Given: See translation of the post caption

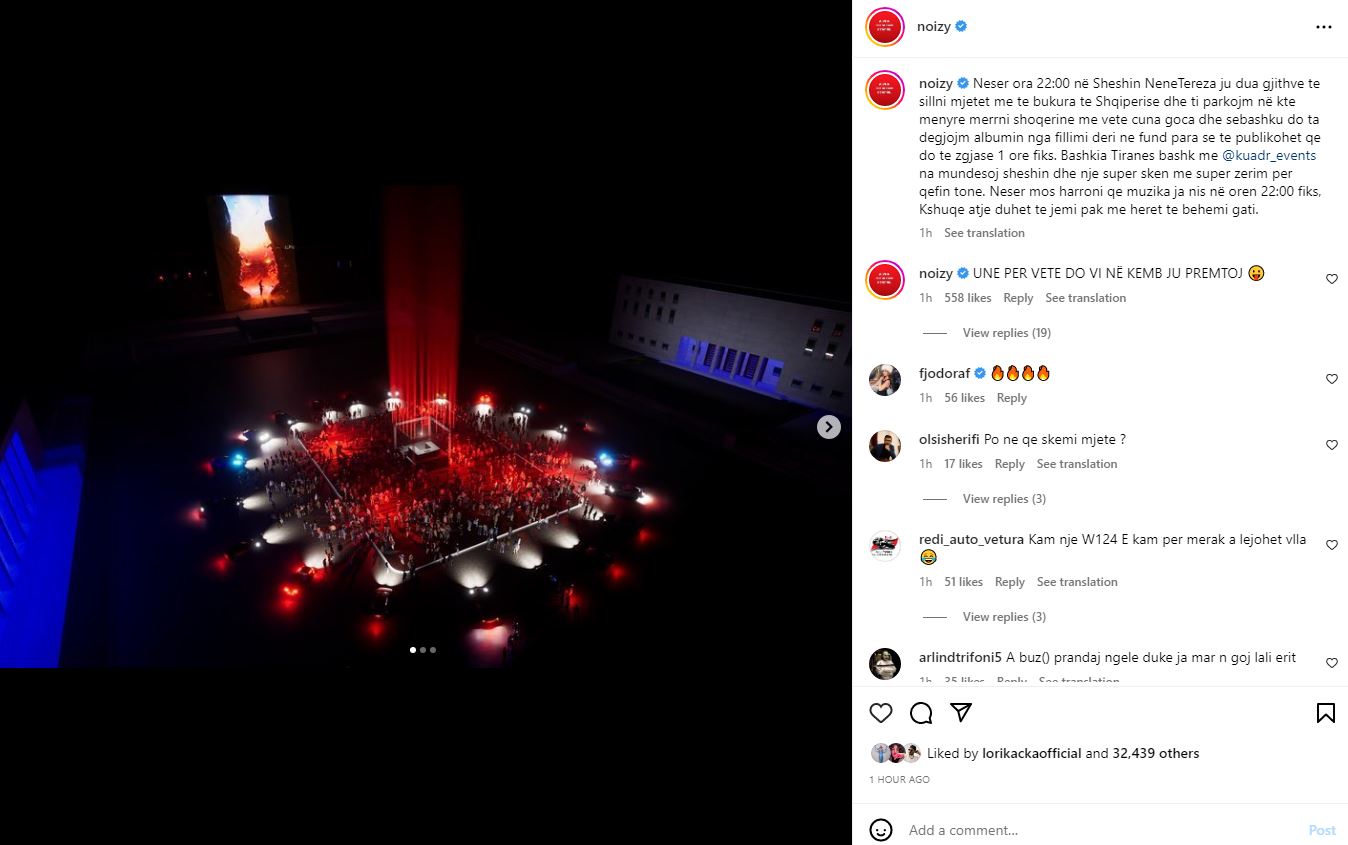Looking at the screenshot, I should click(984, 233).
